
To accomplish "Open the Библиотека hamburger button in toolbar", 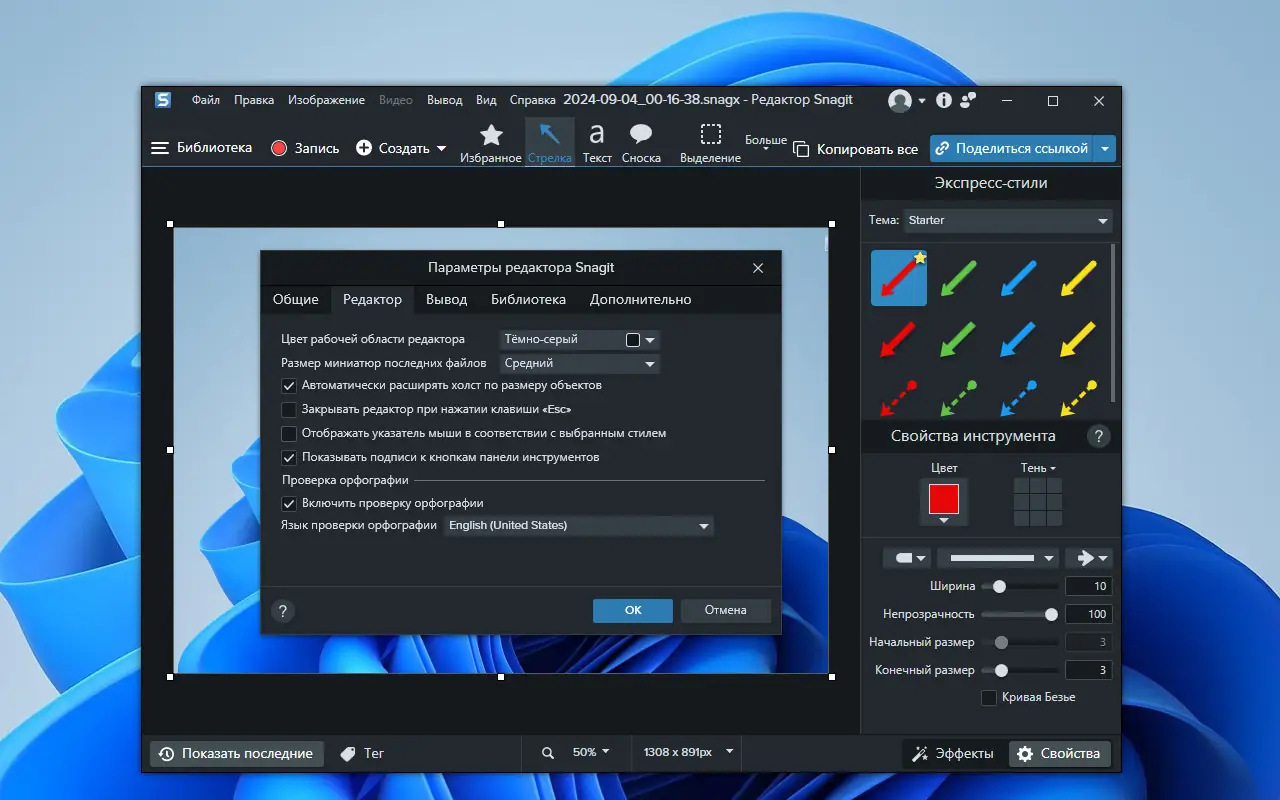I will pos(201,148).
